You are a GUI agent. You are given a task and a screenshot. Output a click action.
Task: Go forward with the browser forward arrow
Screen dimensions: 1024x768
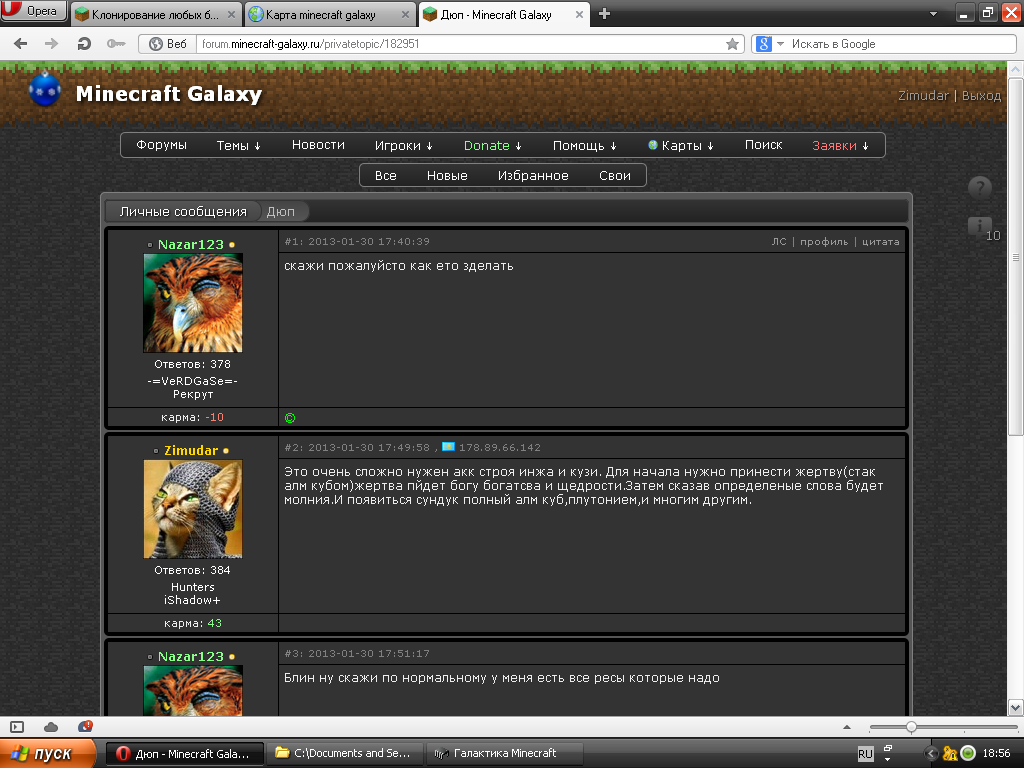pyautogui.click(x=51, y=44)
